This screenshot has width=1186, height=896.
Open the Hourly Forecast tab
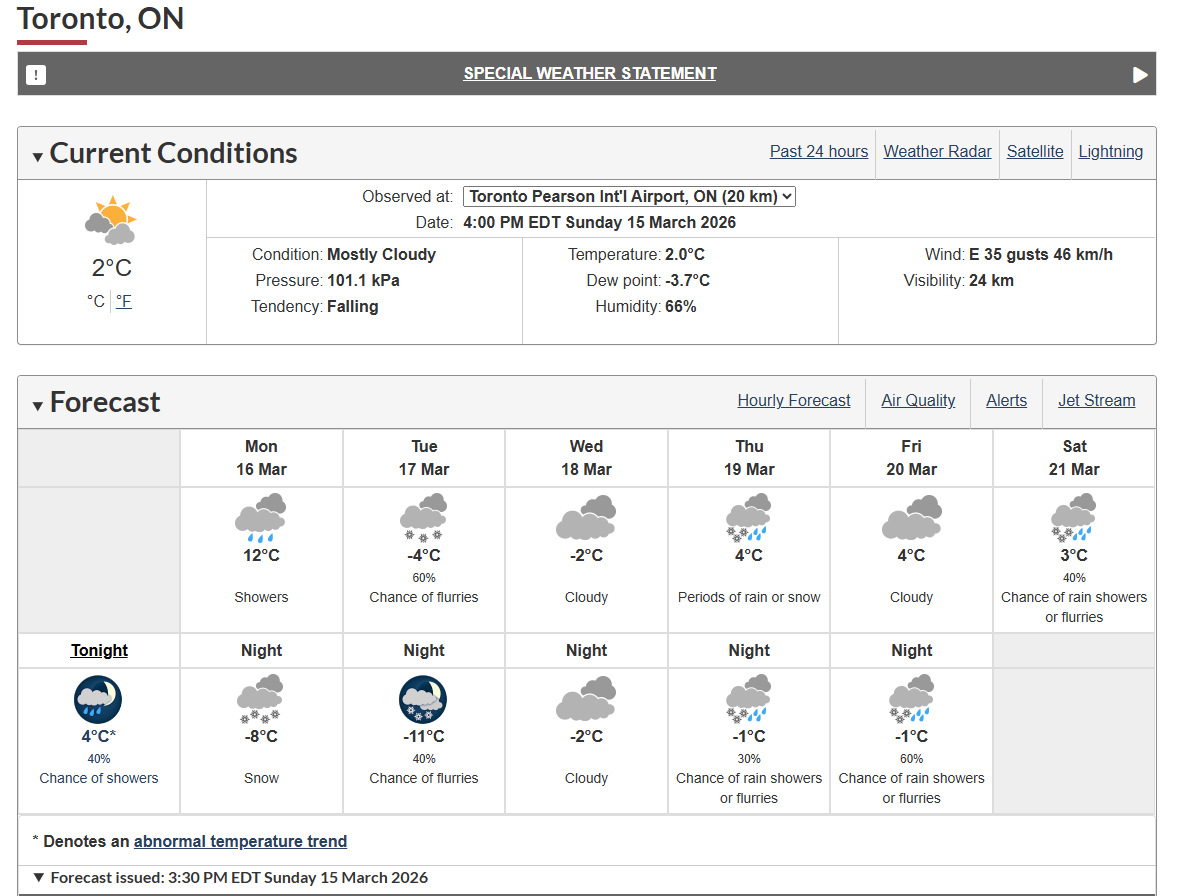794,401
